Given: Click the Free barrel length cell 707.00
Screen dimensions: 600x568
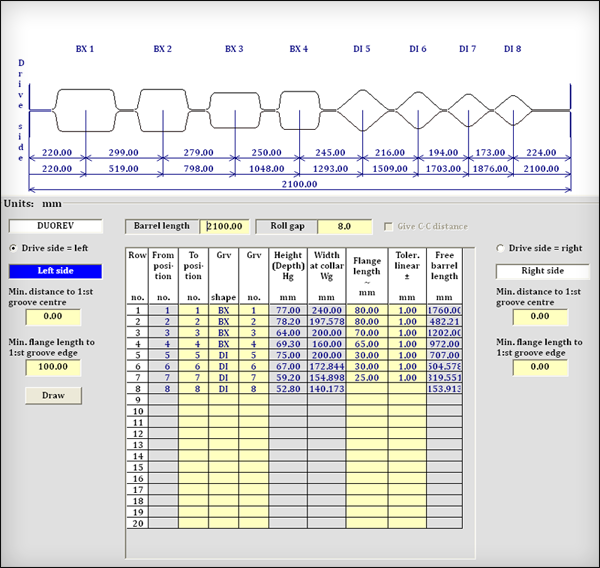Looking at the screenshot, I should tap(444, 355).
